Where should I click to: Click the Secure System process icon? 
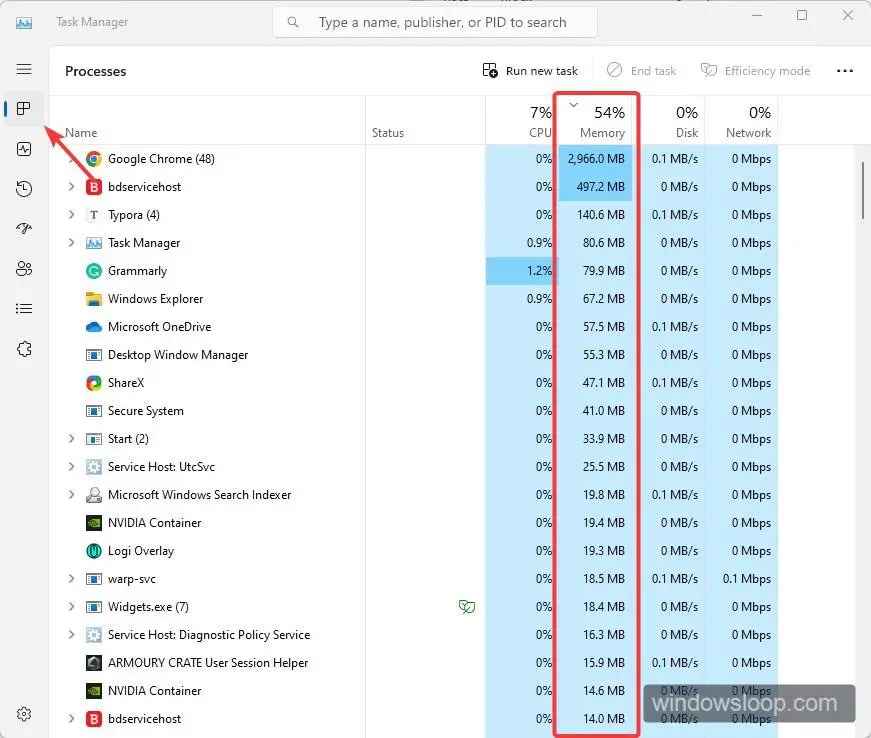click(x=94, y=411)
